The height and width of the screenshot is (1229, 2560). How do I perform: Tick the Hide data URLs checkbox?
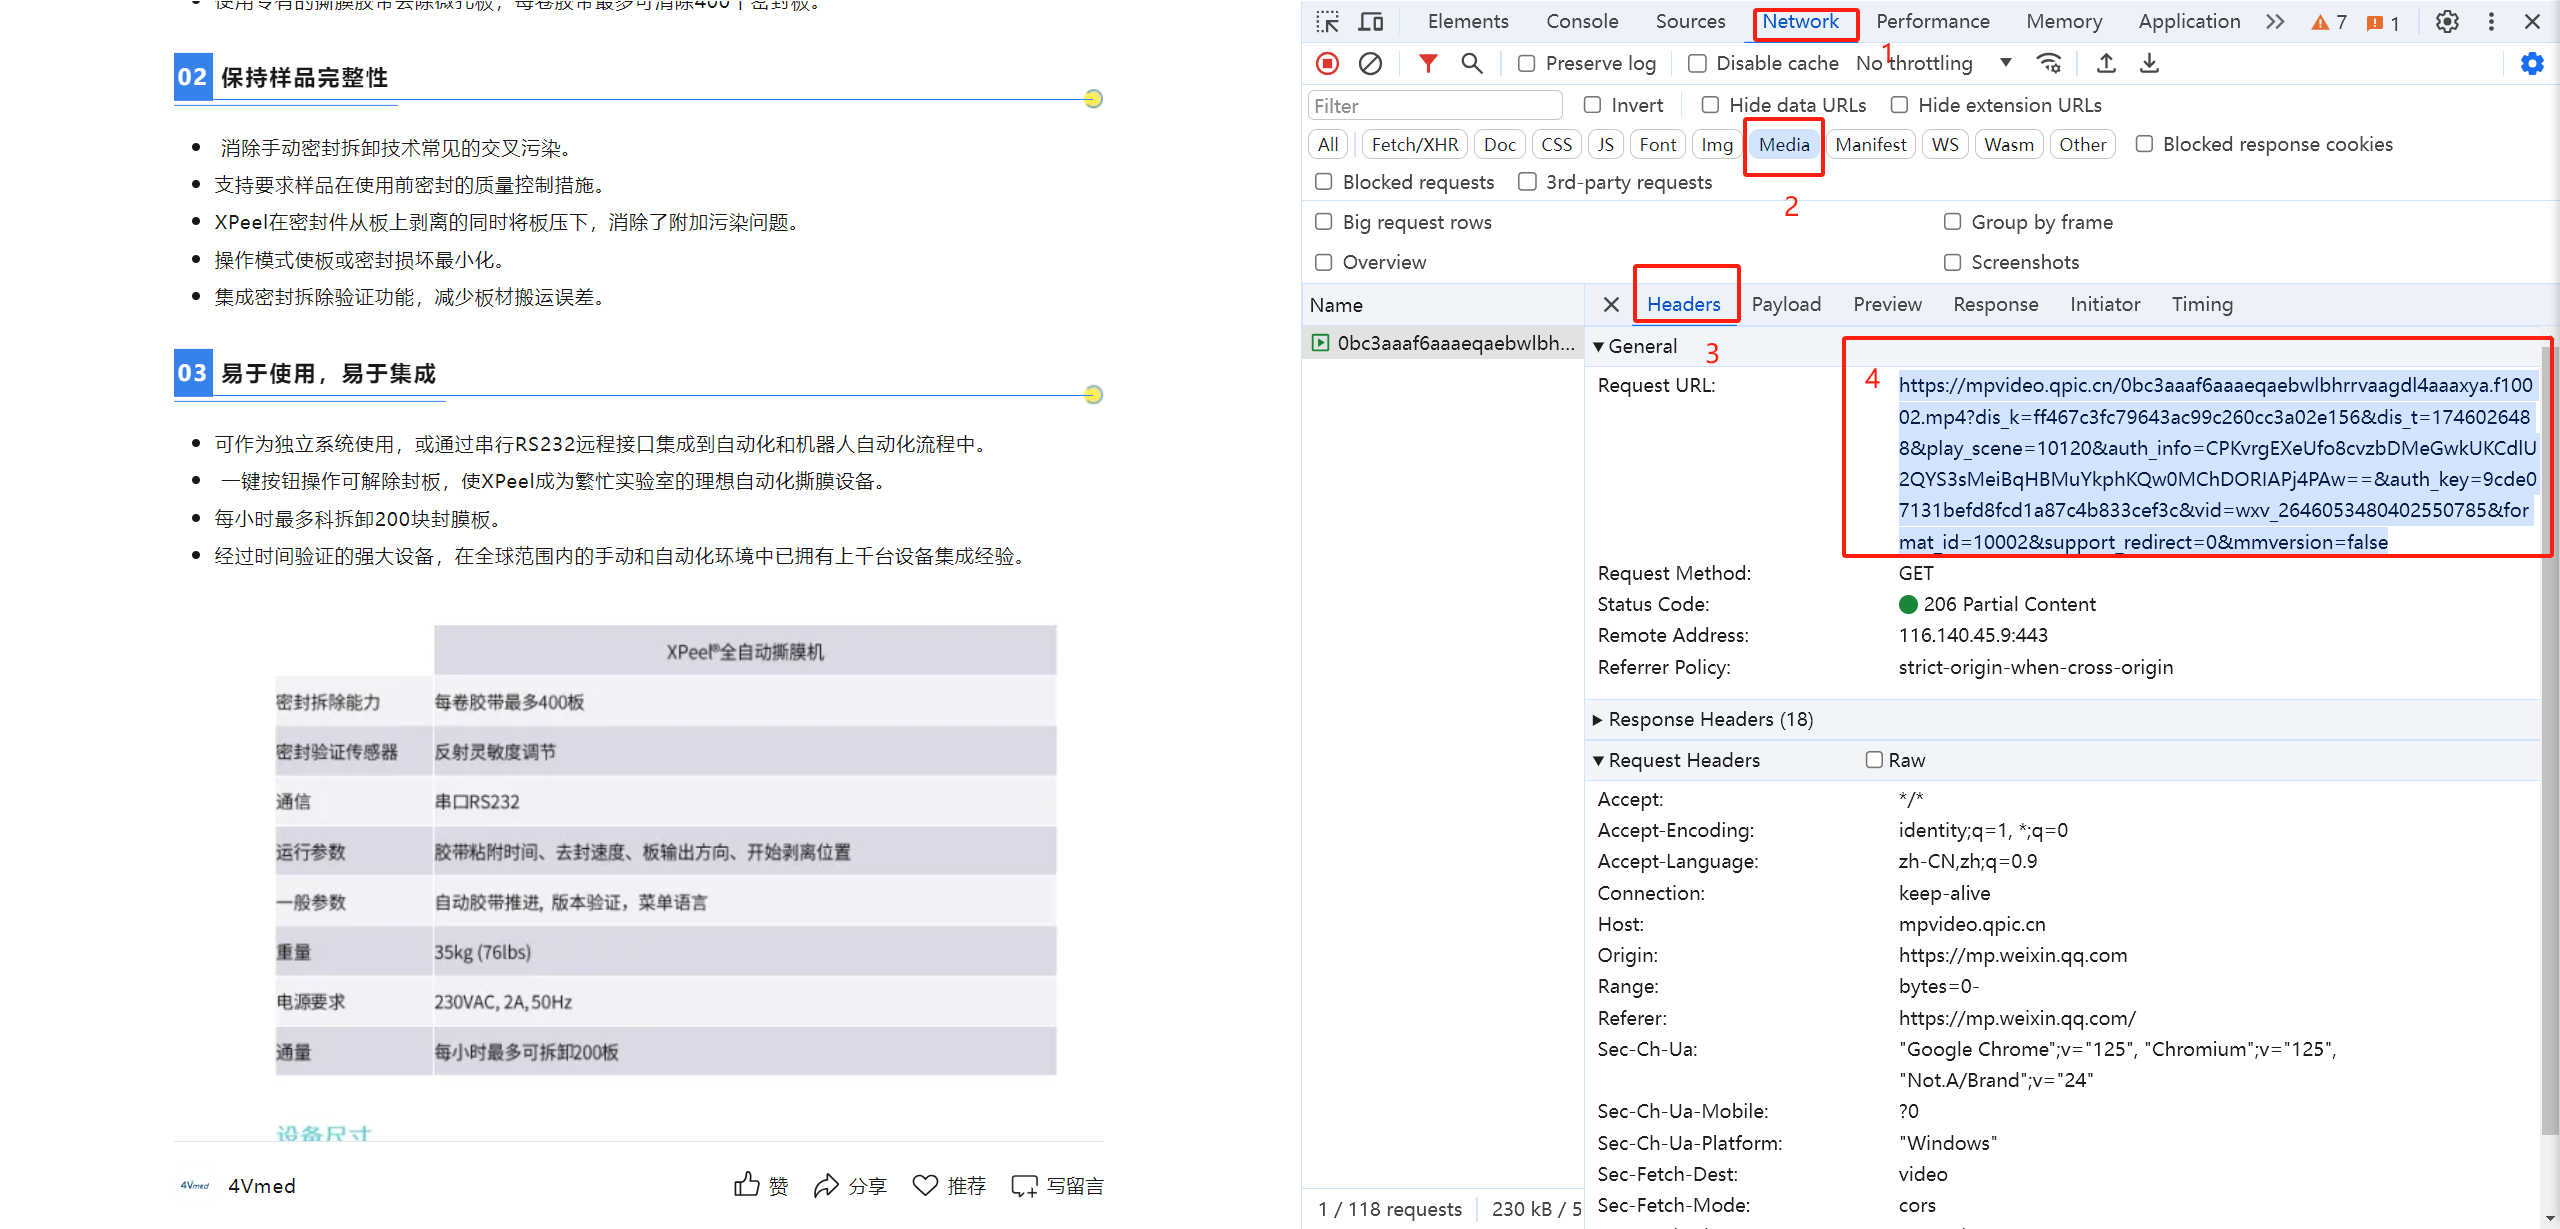1710,105
